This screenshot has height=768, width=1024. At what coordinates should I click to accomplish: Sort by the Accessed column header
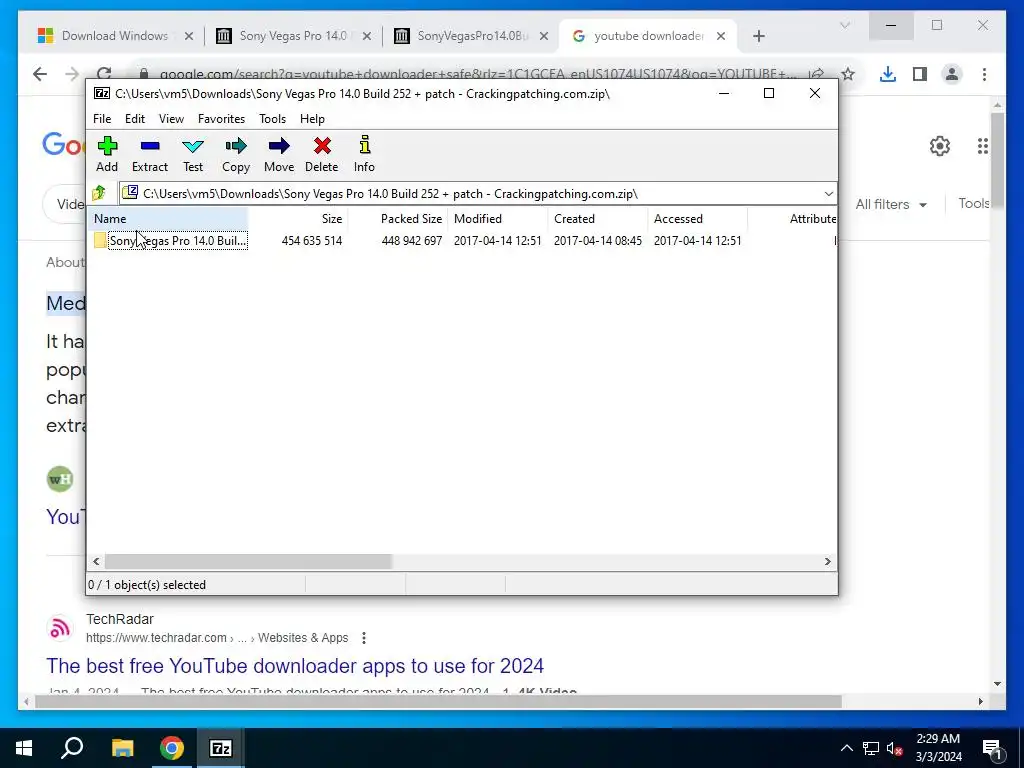click(697, 219)
